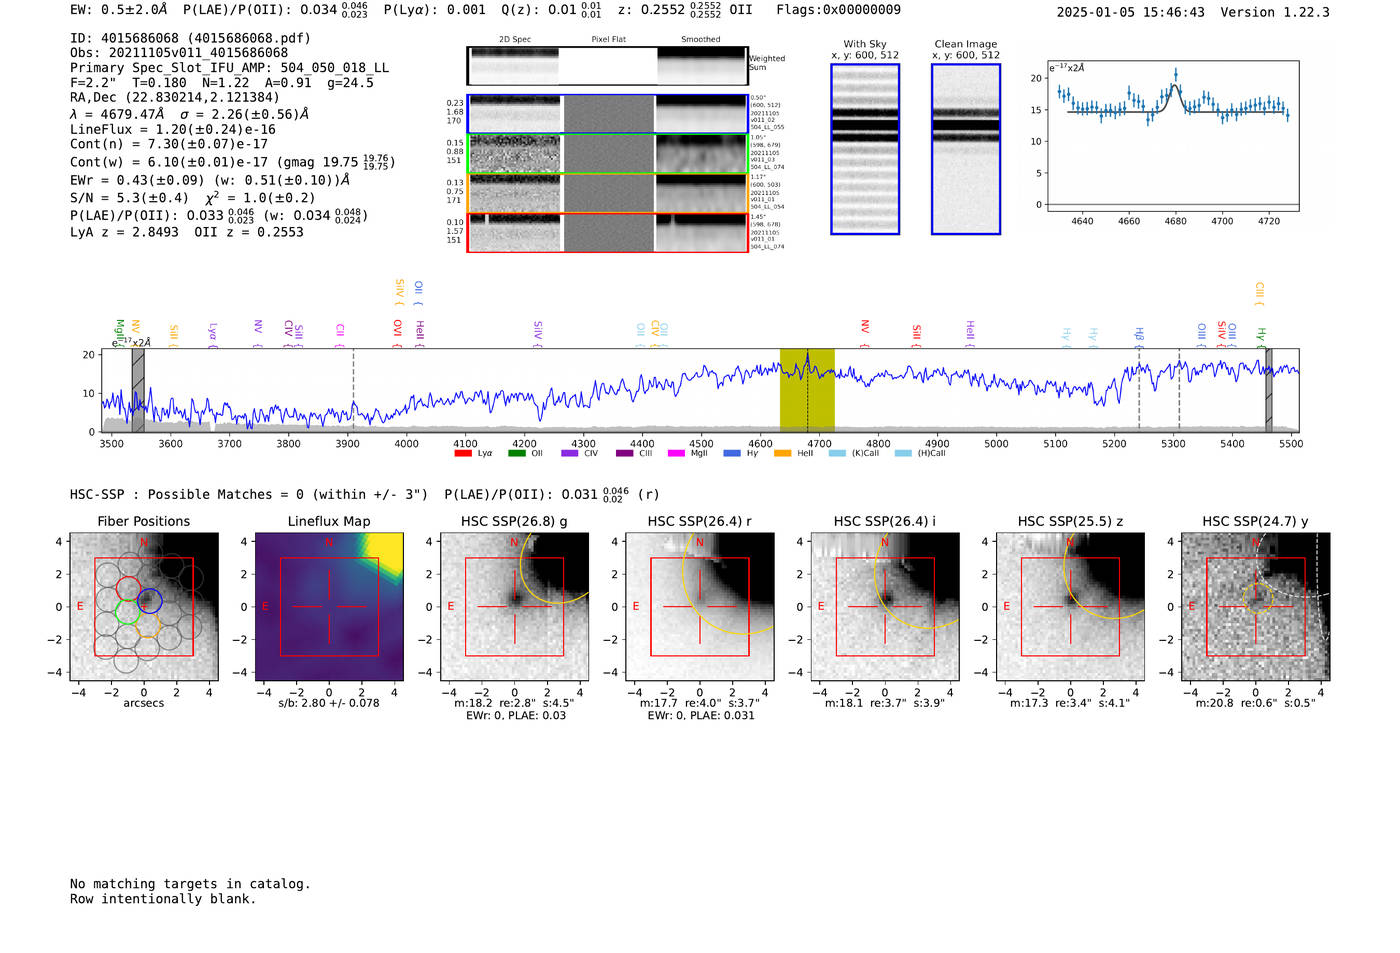Click the Flags:0x00000009 header value

coord(838,10)
